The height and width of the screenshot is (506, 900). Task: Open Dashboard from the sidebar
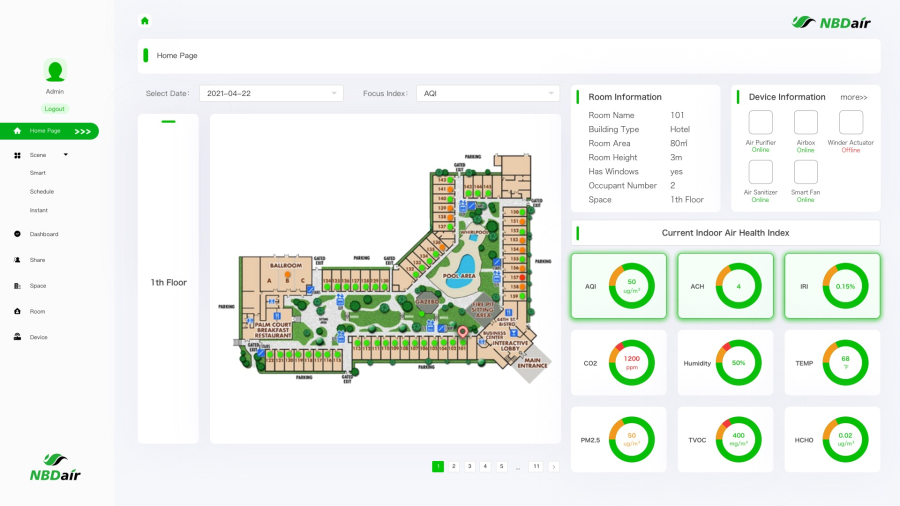(44, 234)
